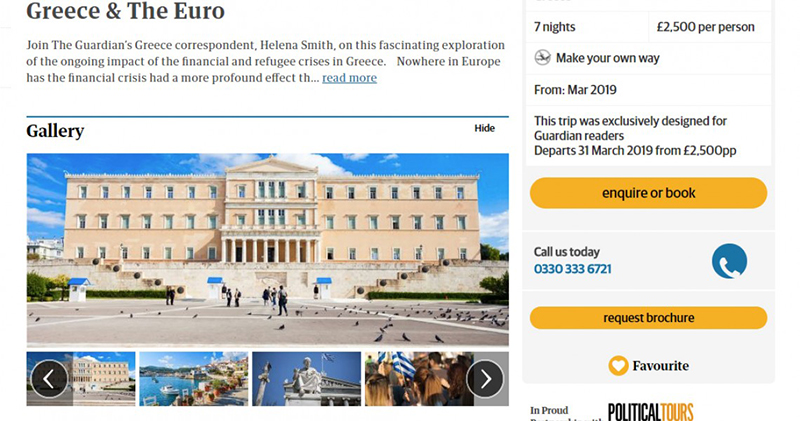This screenshot has width=800, height=421.
Task: Click the Greece & The Euro heading
Action: pyautogui.click(x=126, y=11)
